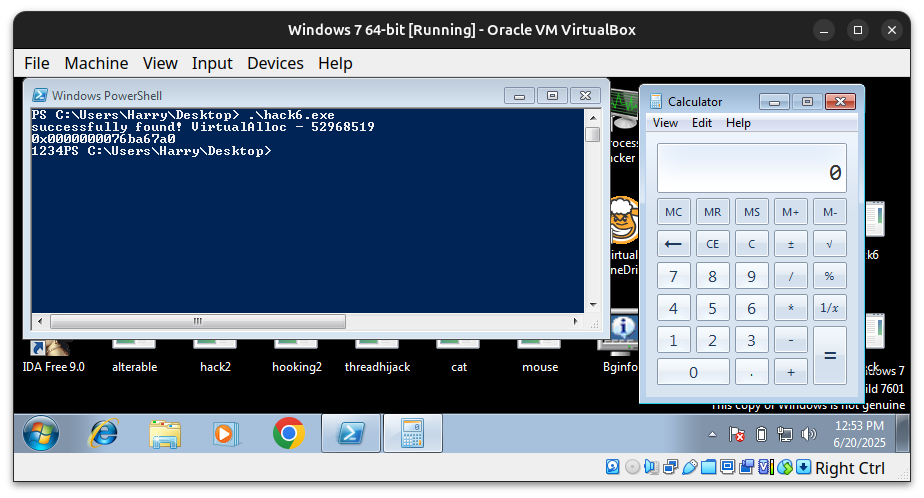Viewport: 924px width, 498px height.
Task: Click Calculator MR memory recall button
Action: coord(712,212)
